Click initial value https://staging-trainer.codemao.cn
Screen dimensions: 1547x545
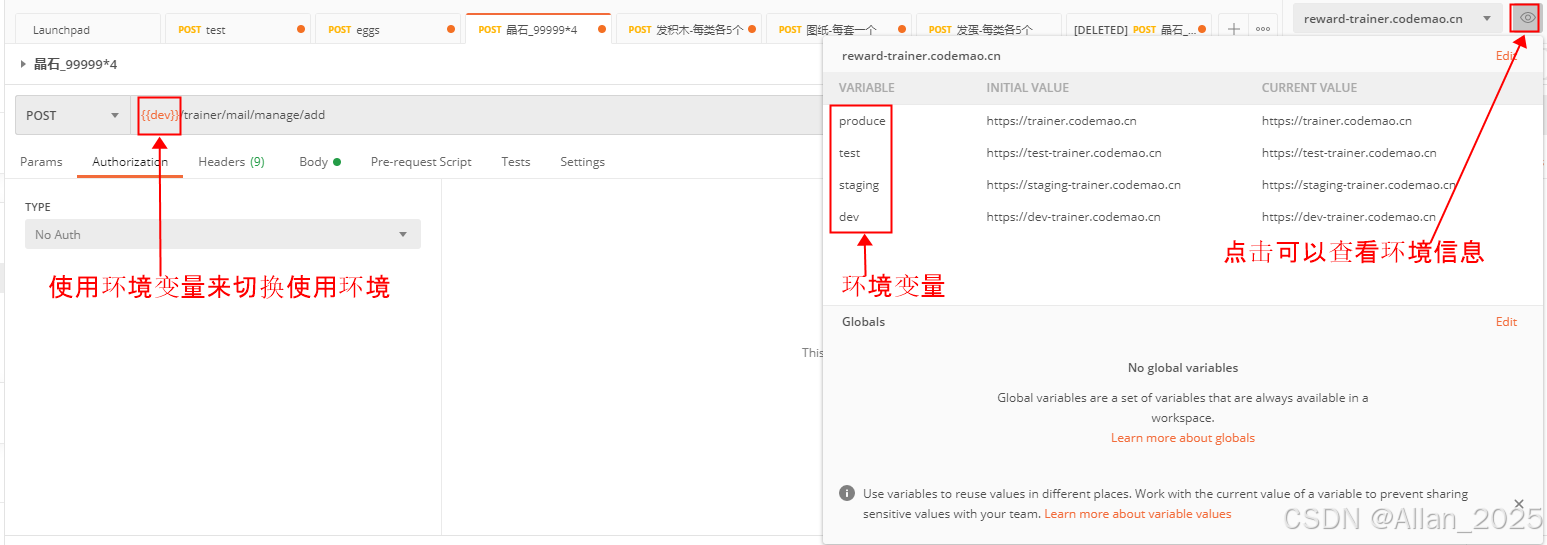click(1083, 185)
